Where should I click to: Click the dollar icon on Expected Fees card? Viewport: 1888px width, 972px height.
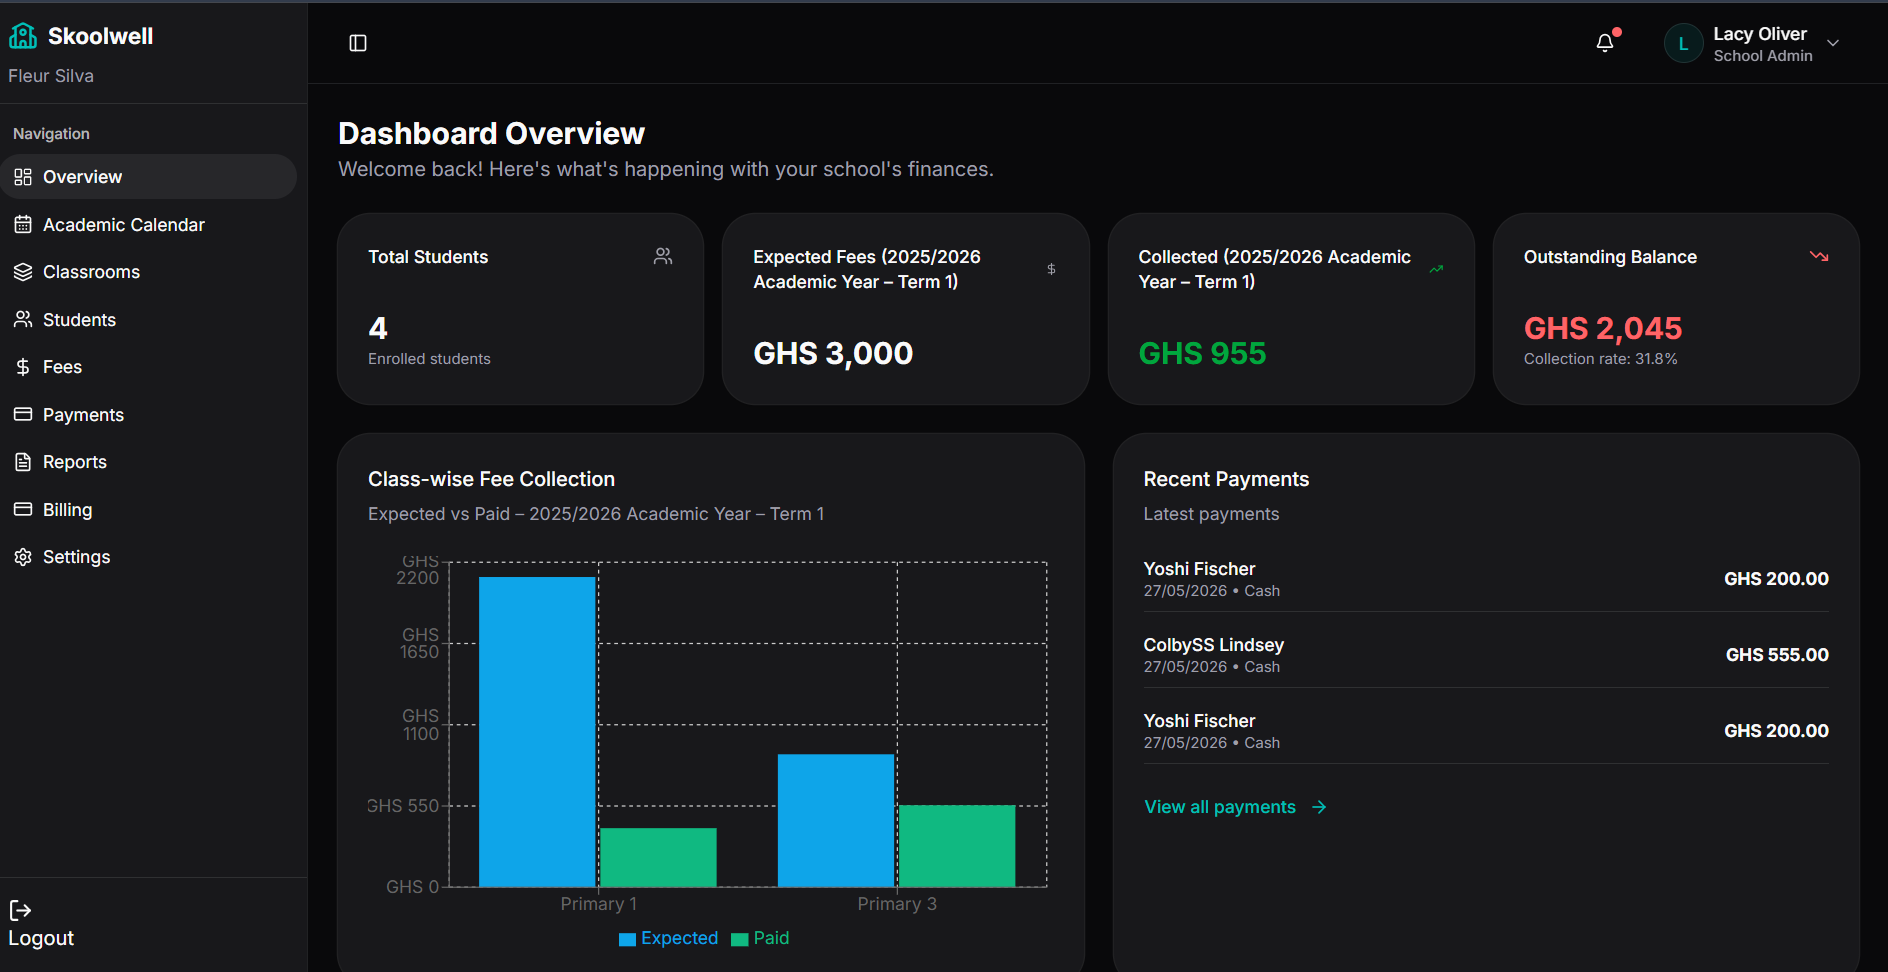1051,269
